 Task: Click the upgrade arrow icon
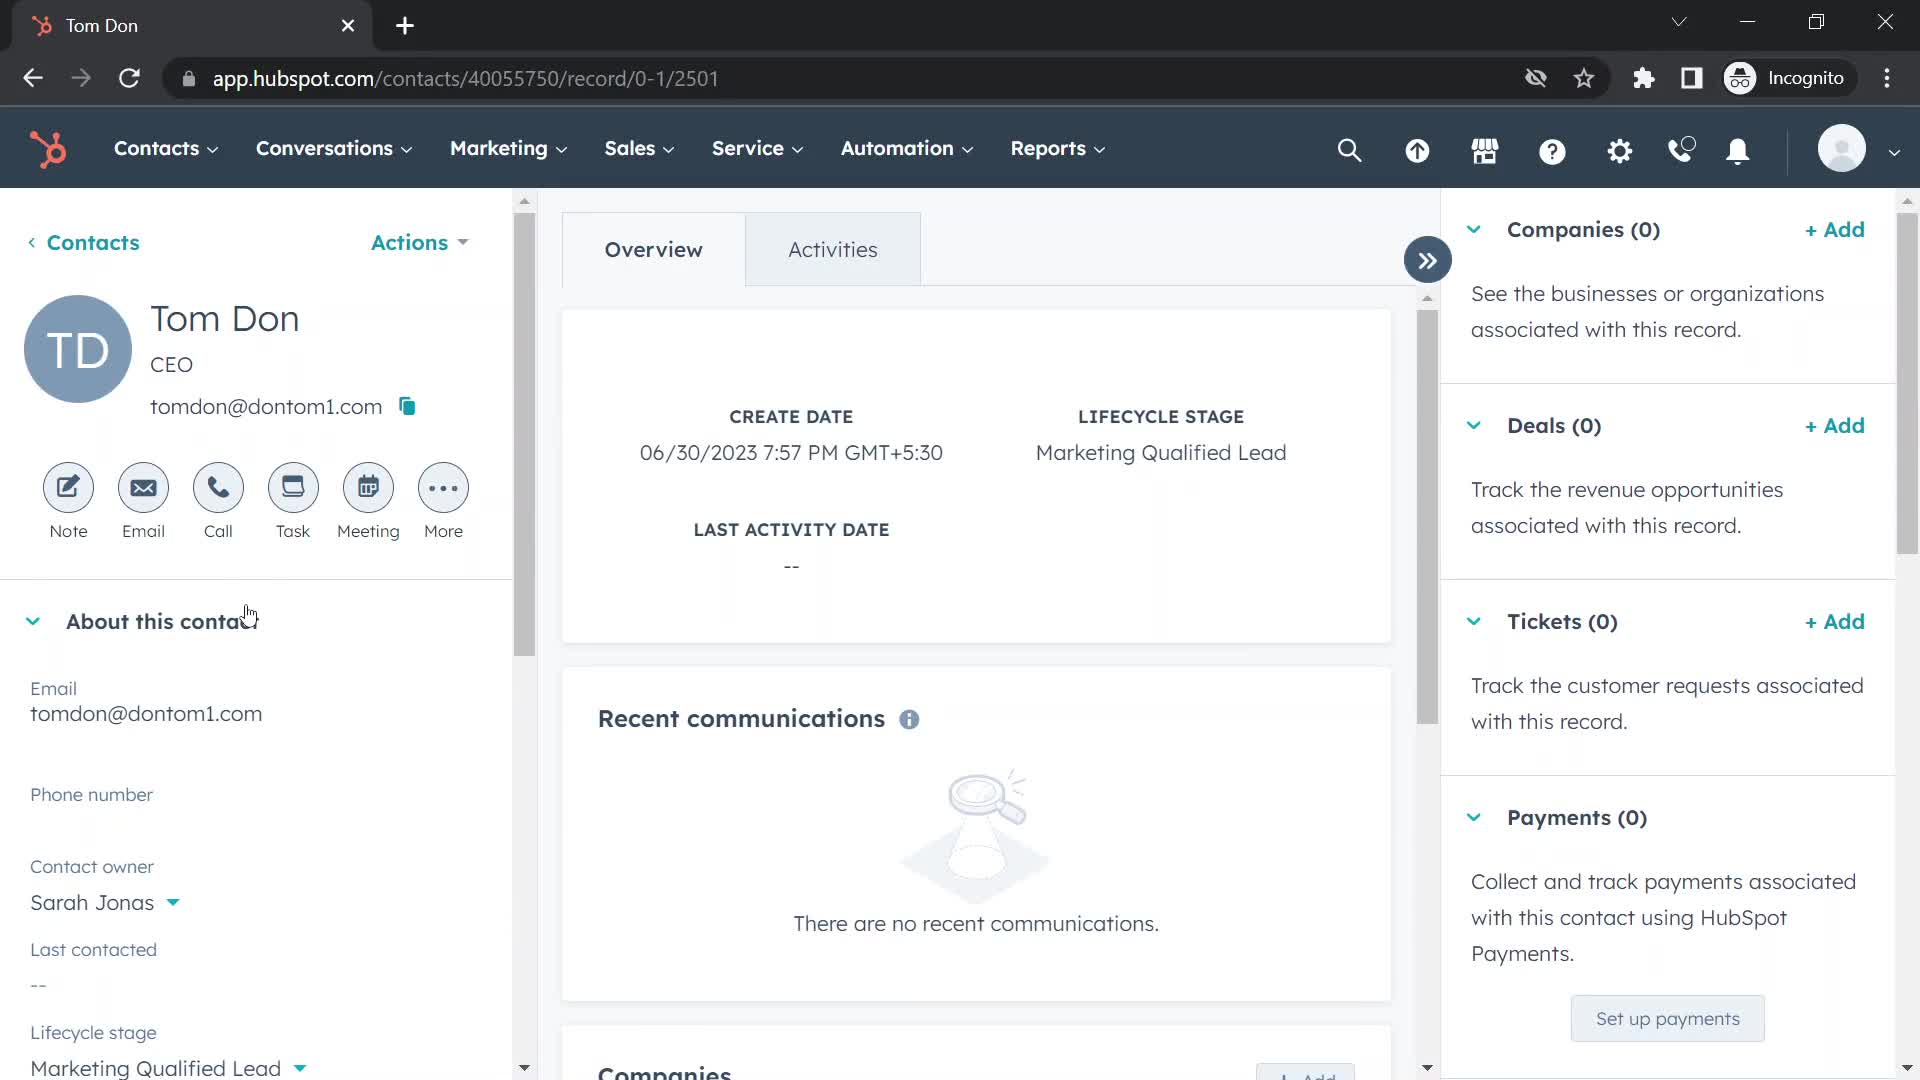(1417, 150)
